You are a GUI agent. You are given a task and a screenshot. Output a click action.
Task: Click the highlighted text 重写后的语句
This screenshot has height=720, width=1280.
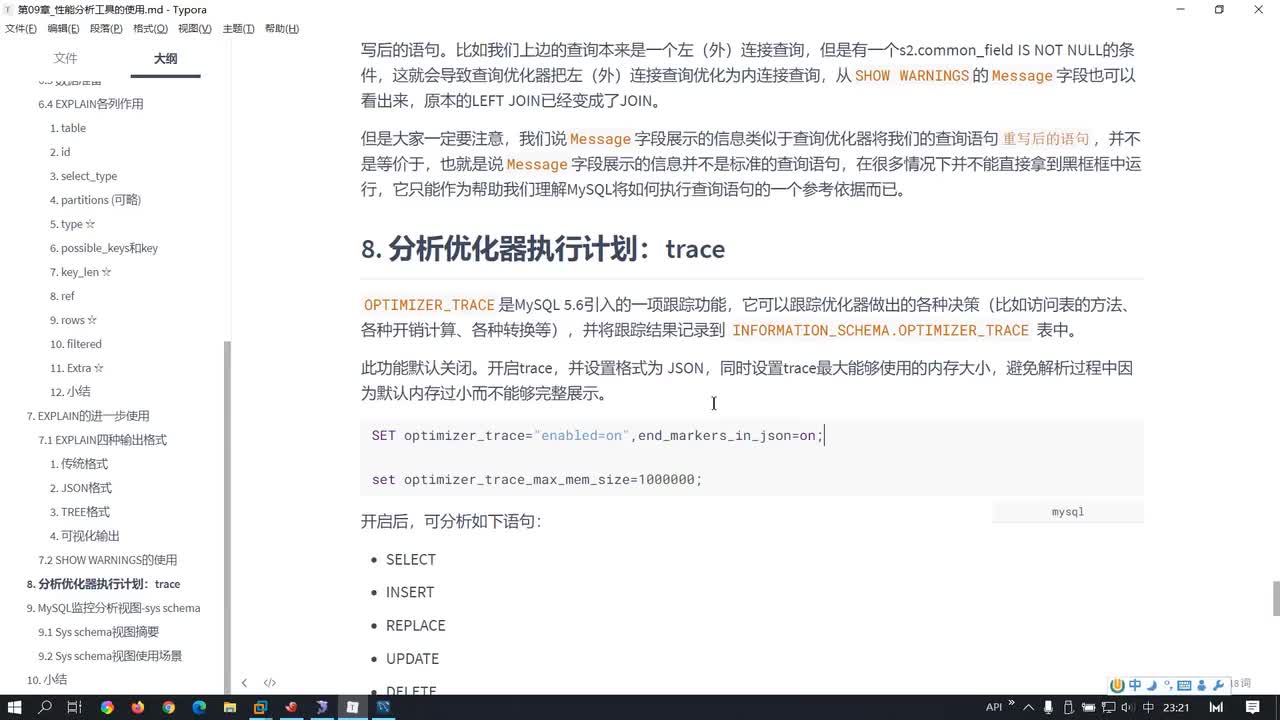tap(1046, 139)
